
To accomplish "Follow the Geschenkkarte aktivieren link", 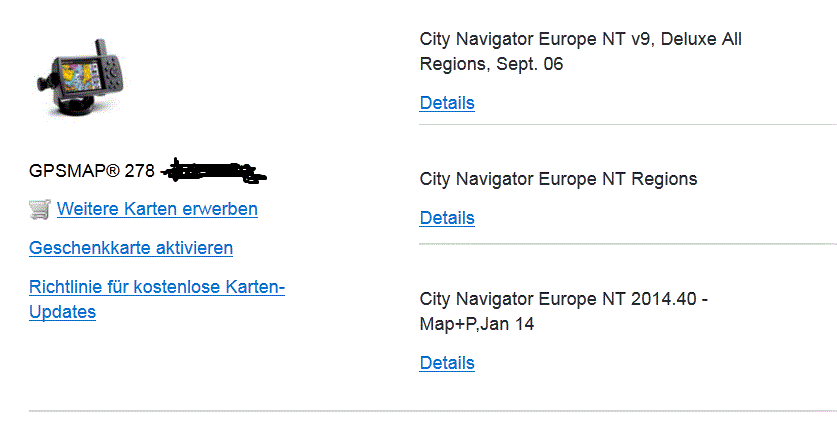I will pyautogui.click(x=131, y=247).
